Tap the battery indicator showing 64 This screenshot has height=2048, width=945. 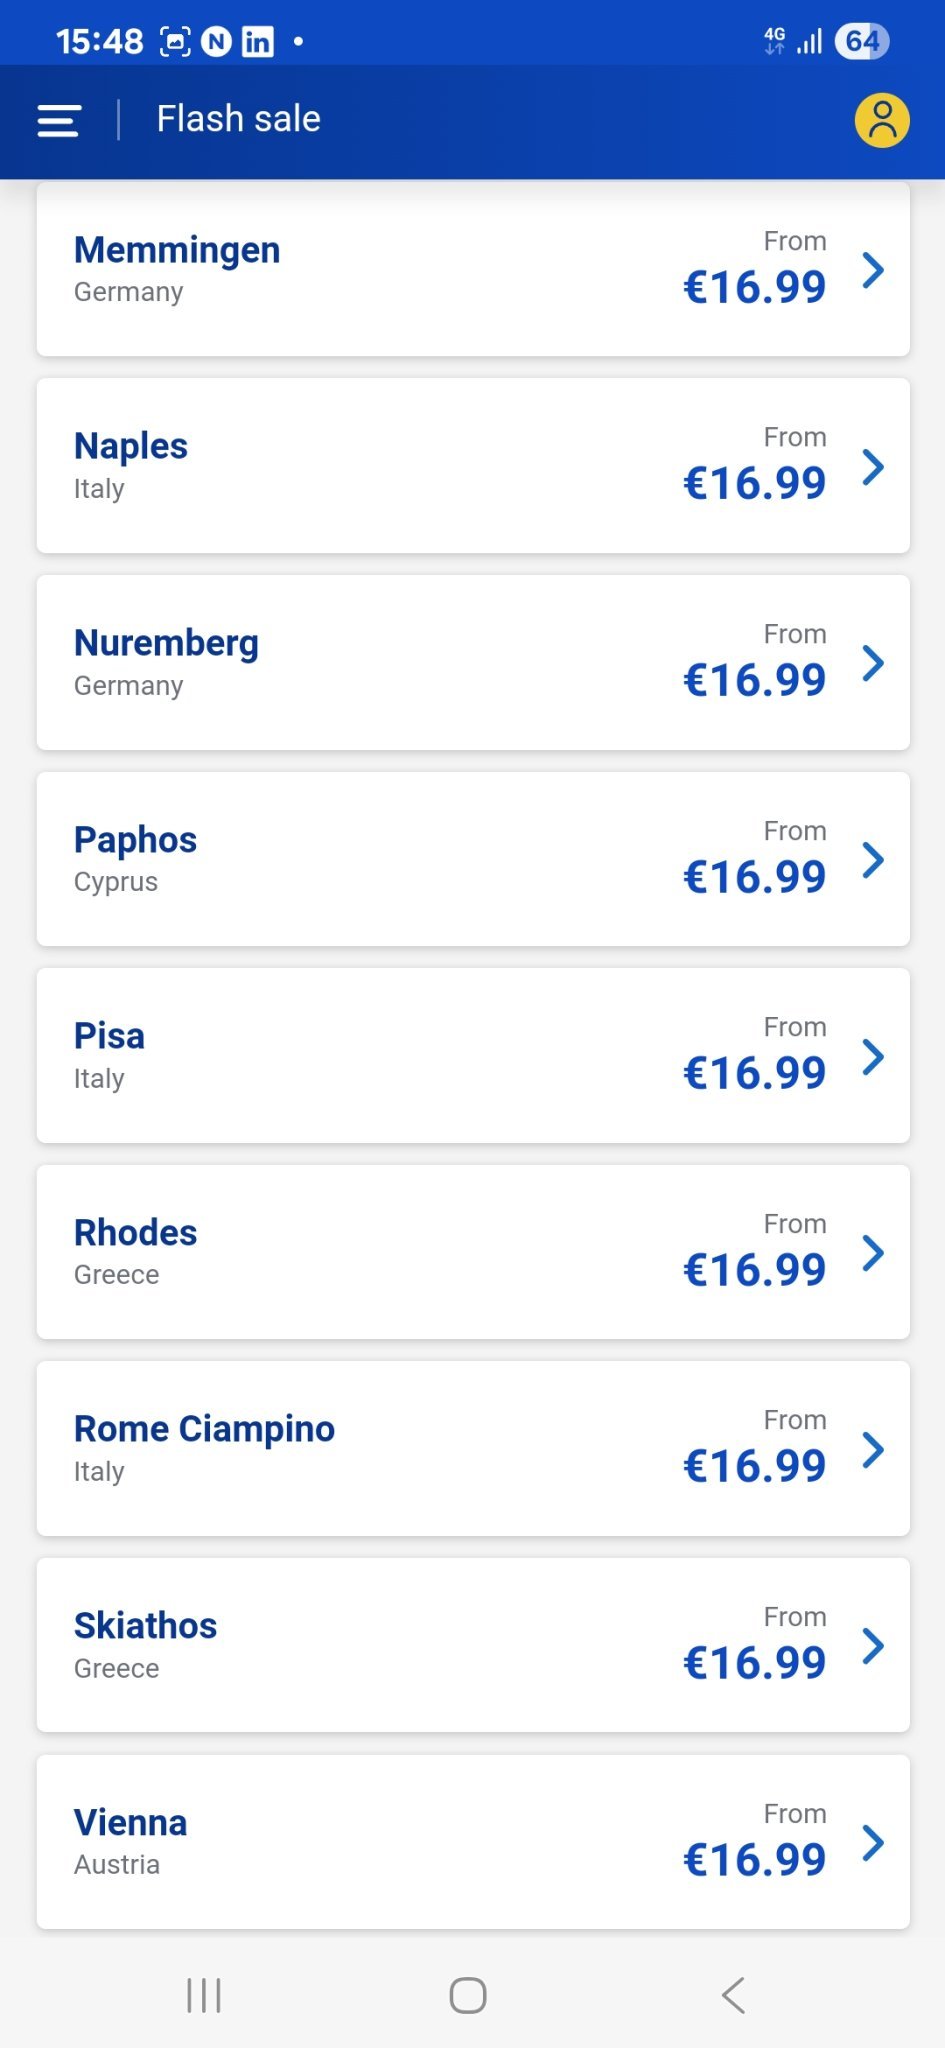point(861,42)
